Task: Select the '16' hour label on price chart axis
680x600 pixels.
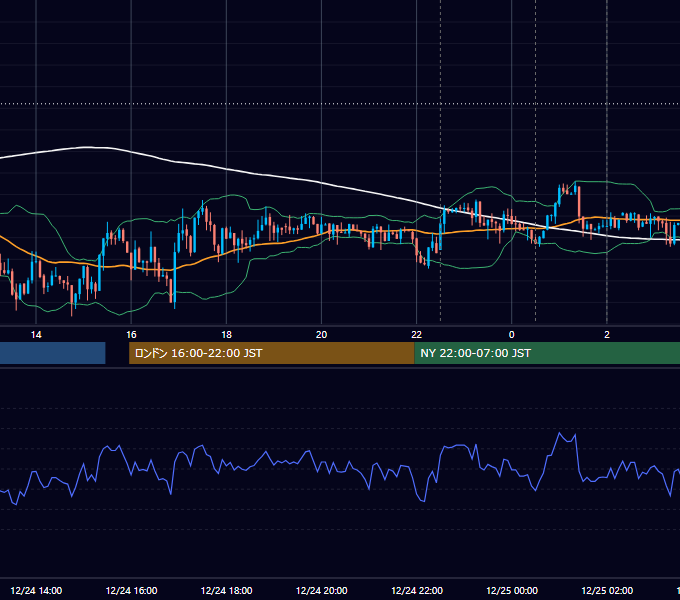Action: (x=131, y=335)
